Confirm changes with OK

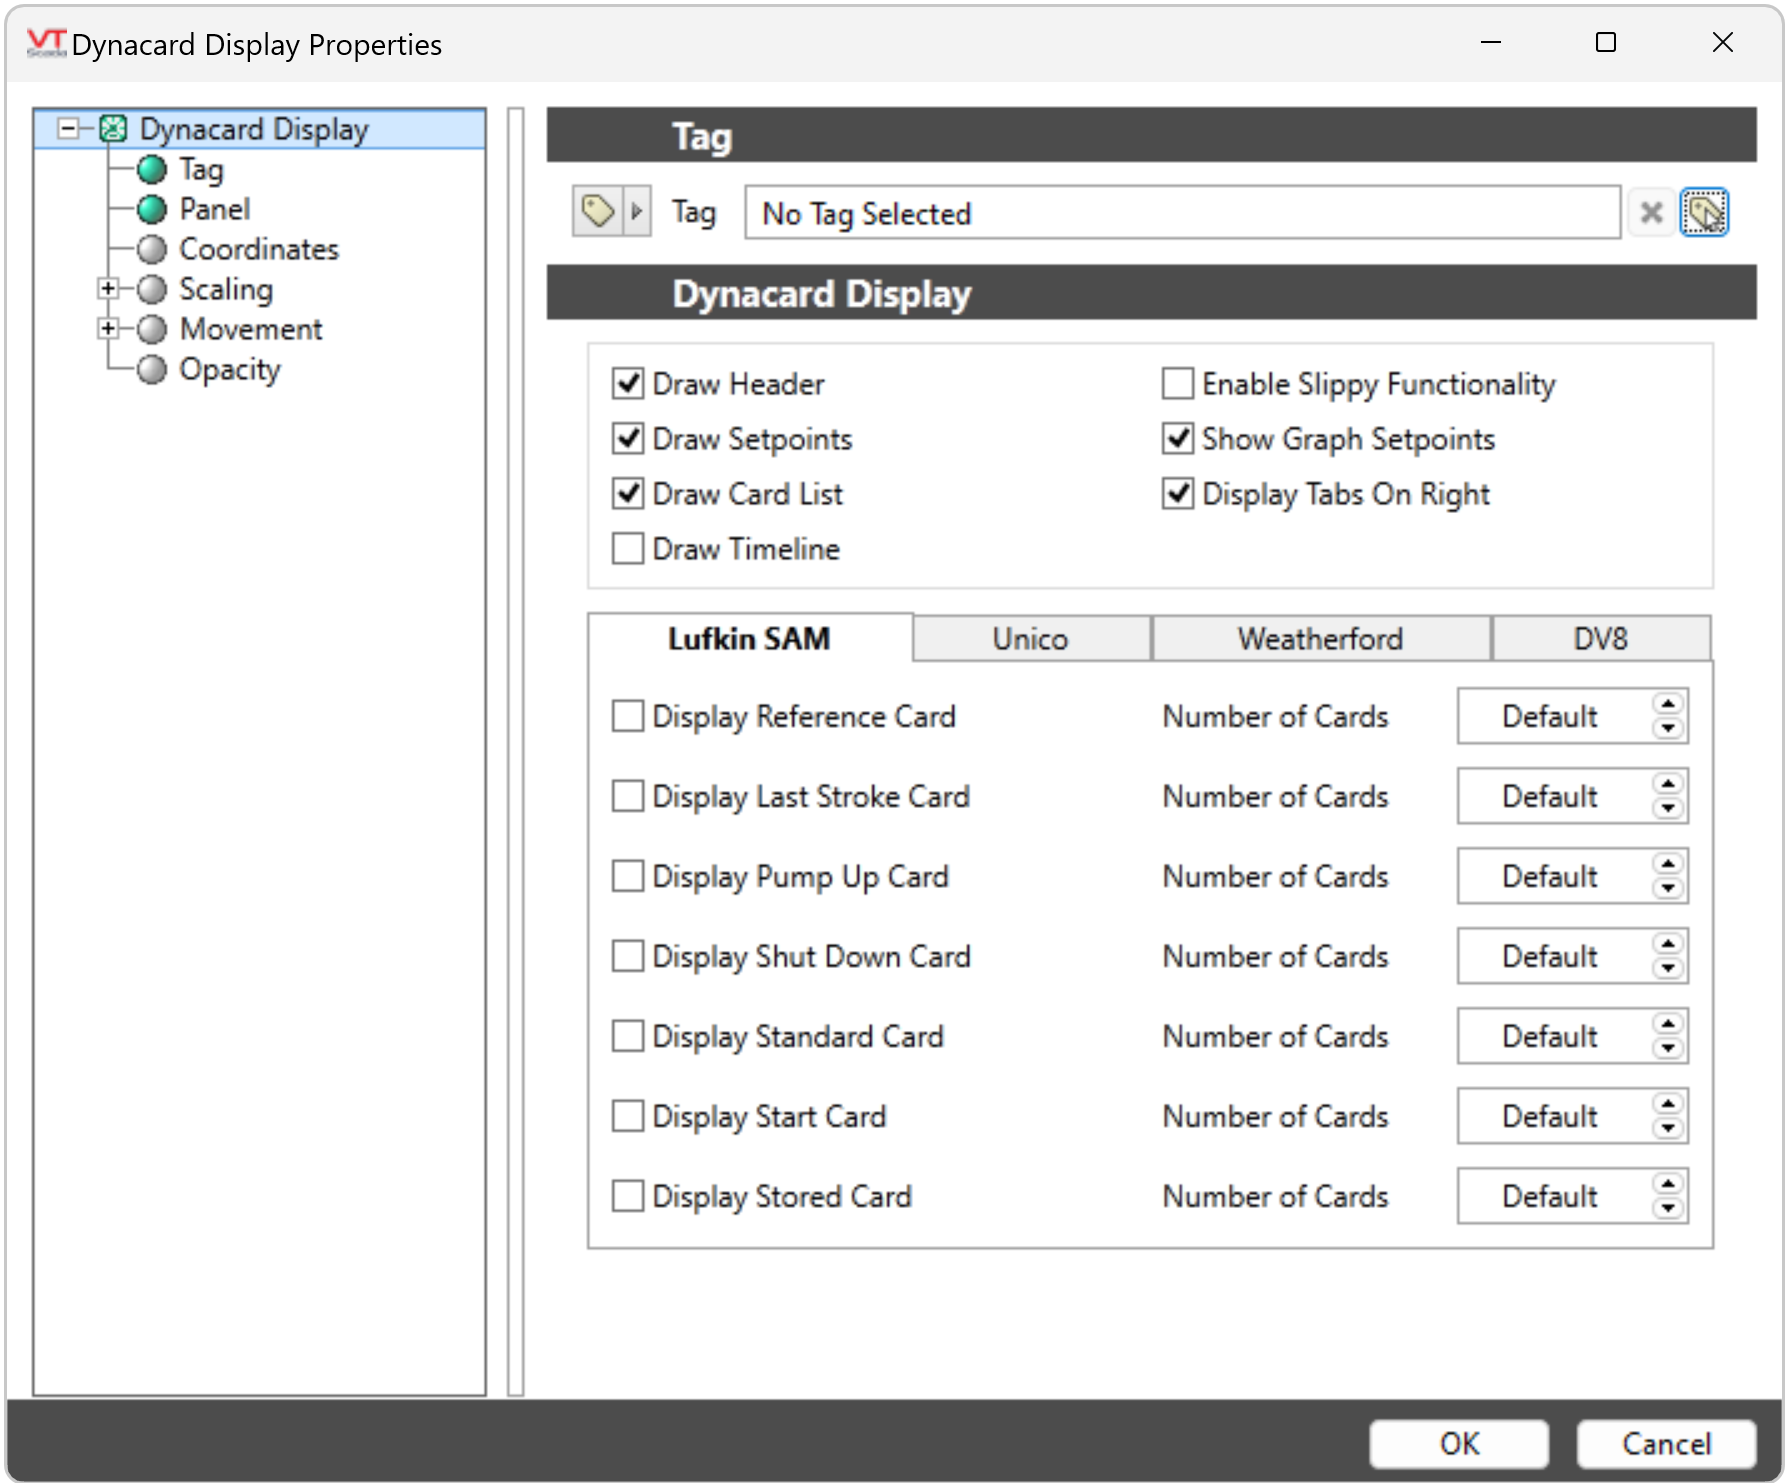pos(1459,1443)
